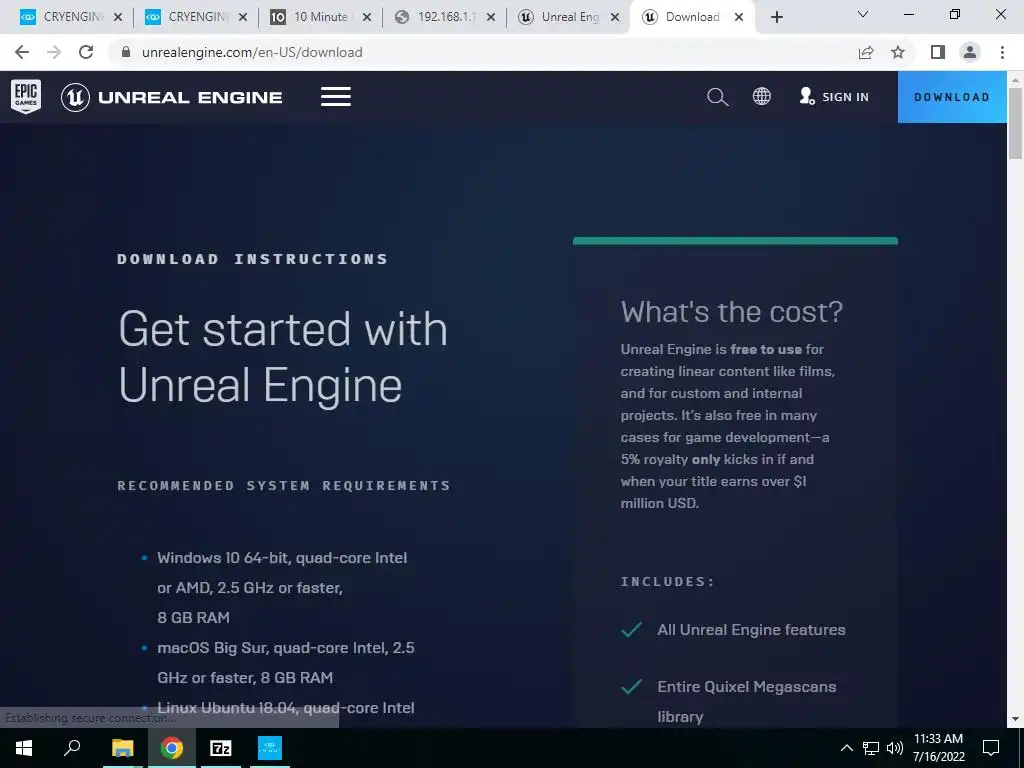Open 7-Zip from taskbar

click(x=220, y=748)
